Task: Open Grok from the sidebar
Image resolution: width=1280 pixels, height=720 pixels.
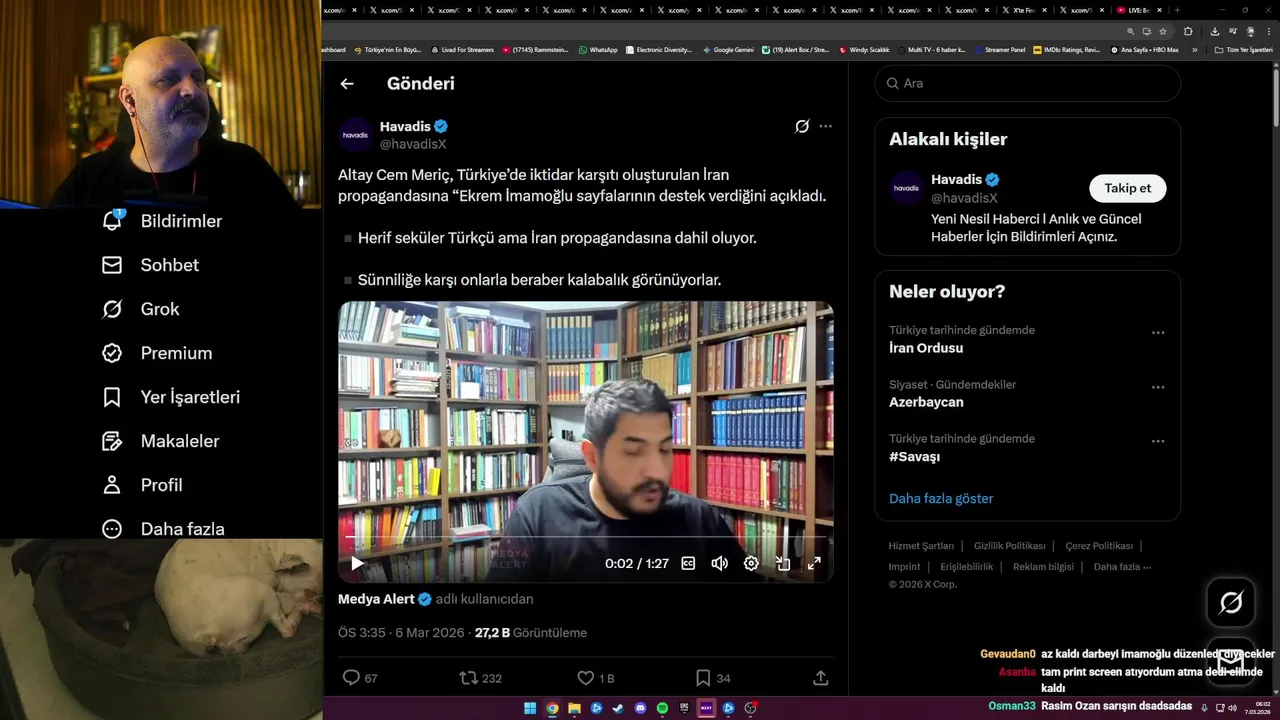Action: tap(141, 309)
